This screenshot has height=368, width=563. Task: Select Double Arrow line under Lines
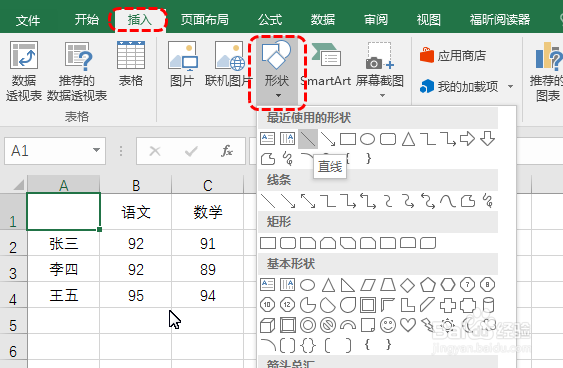308,201
